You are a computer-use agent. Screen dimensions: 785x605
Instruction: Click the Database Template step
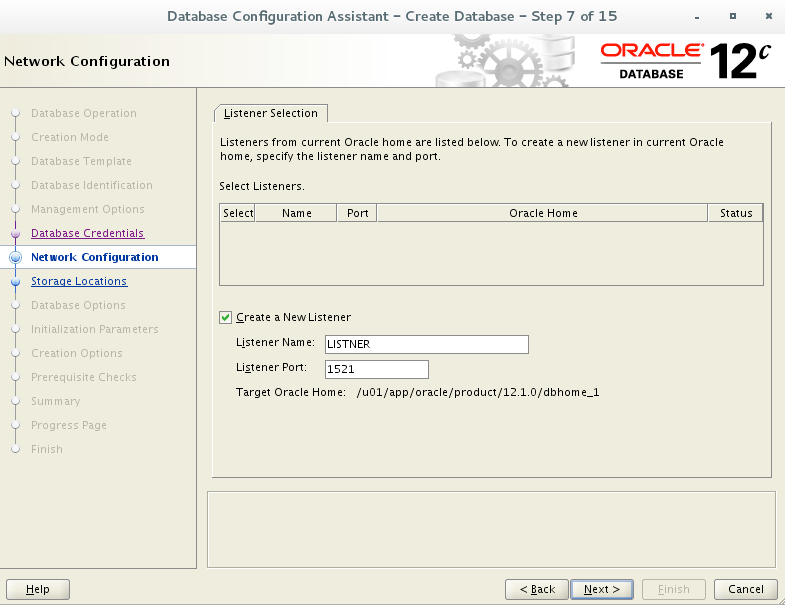(81, 161)
